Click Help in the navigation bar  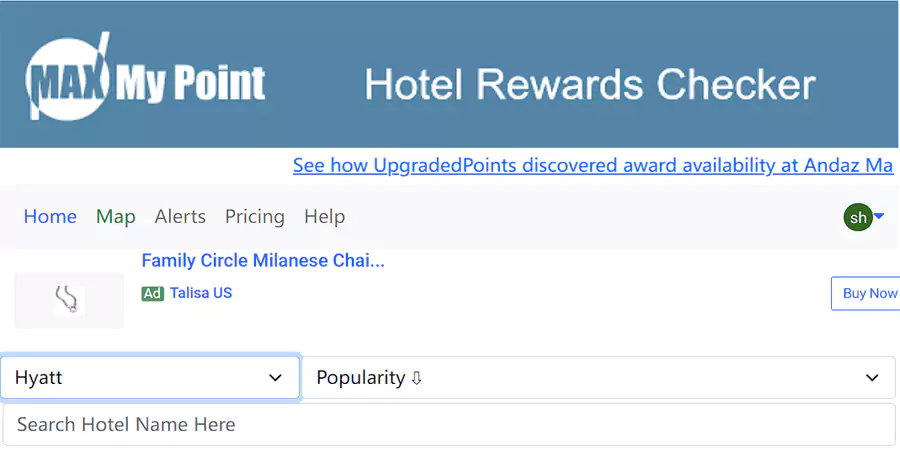(x=324, y=217)
